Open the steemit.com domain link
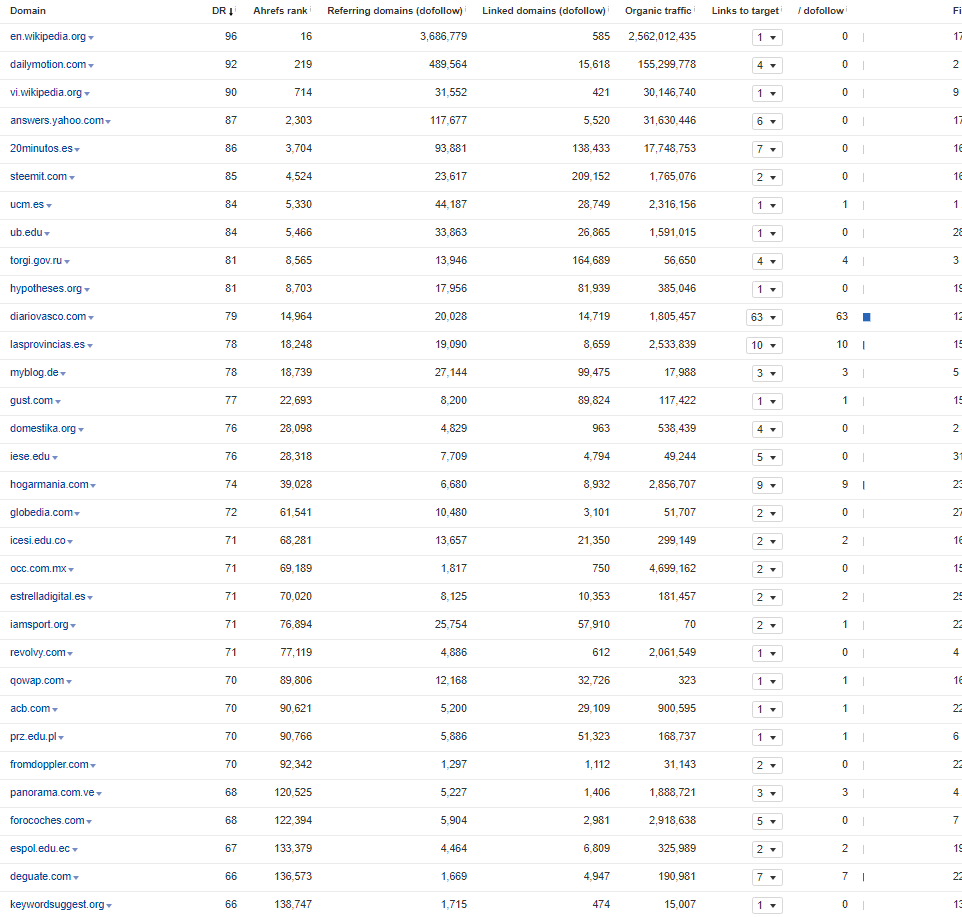This screenshot has height=917, width=962. tap(39, 177)
